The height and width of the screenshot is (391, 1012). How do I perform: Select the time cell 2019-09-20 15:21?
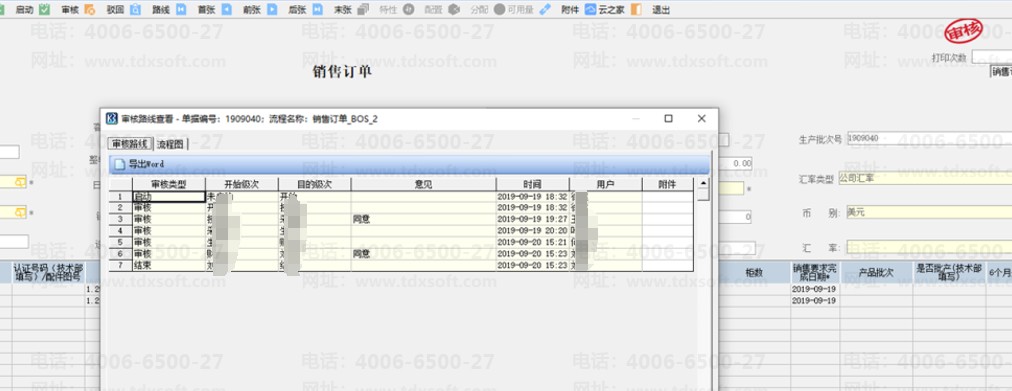pyautogui.click(x=532, y=243)
